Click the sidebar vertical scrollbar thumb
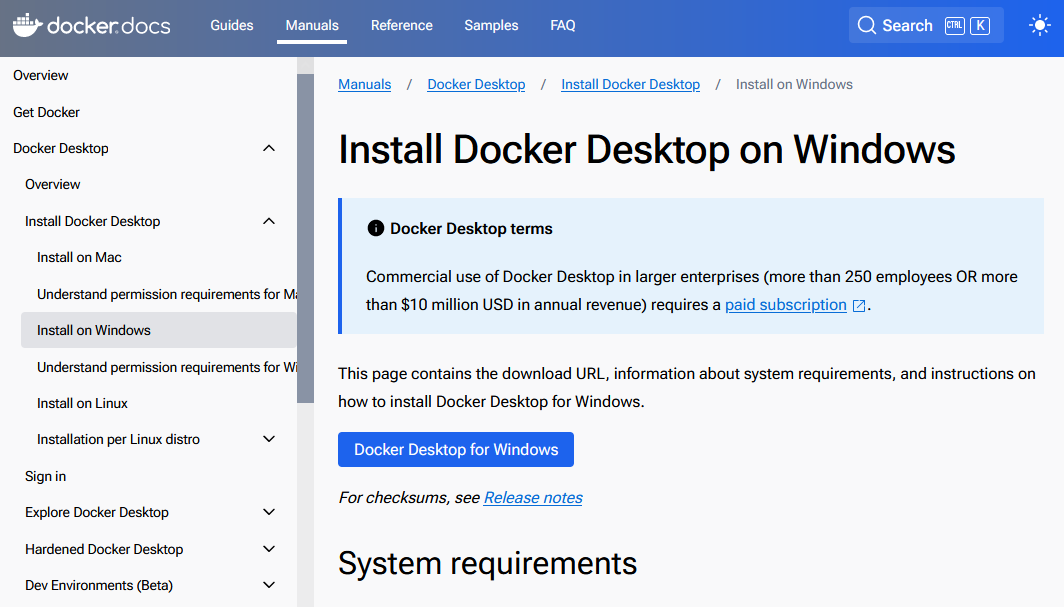This screenshot has height=607, width=1064. (x=305, y=239)
